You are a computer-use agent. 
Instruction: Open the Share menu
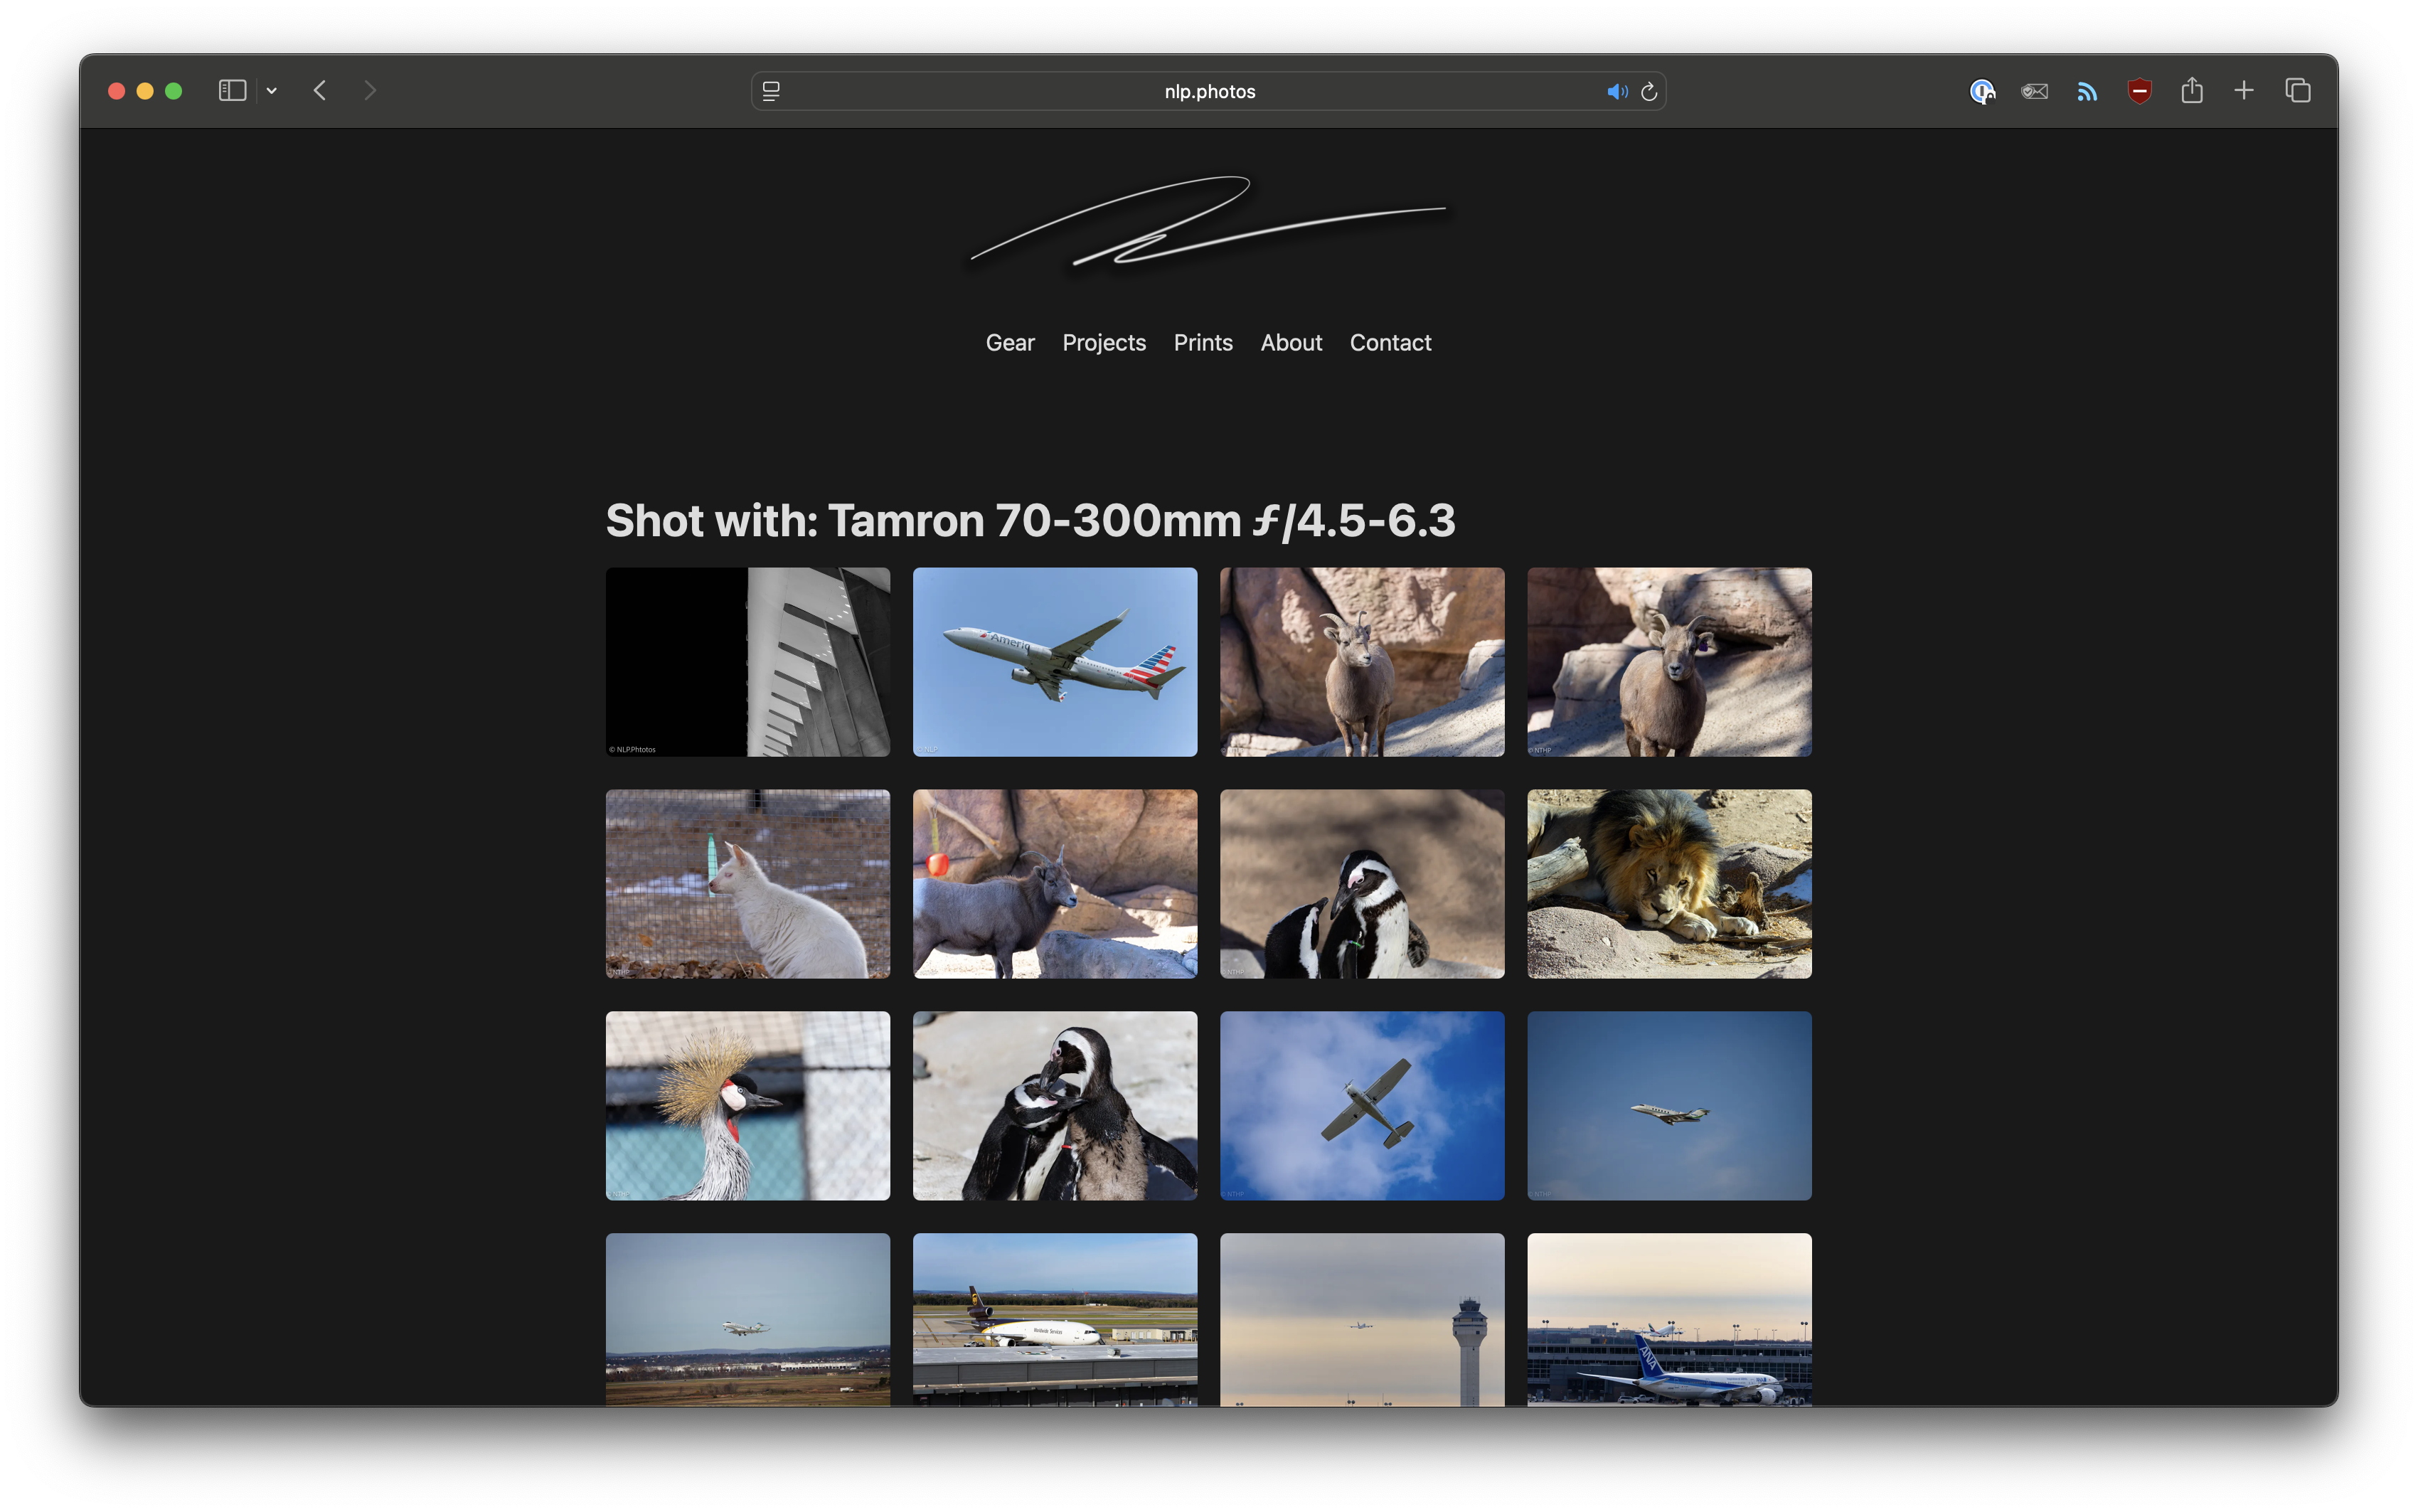click(x=2192, y=91)
